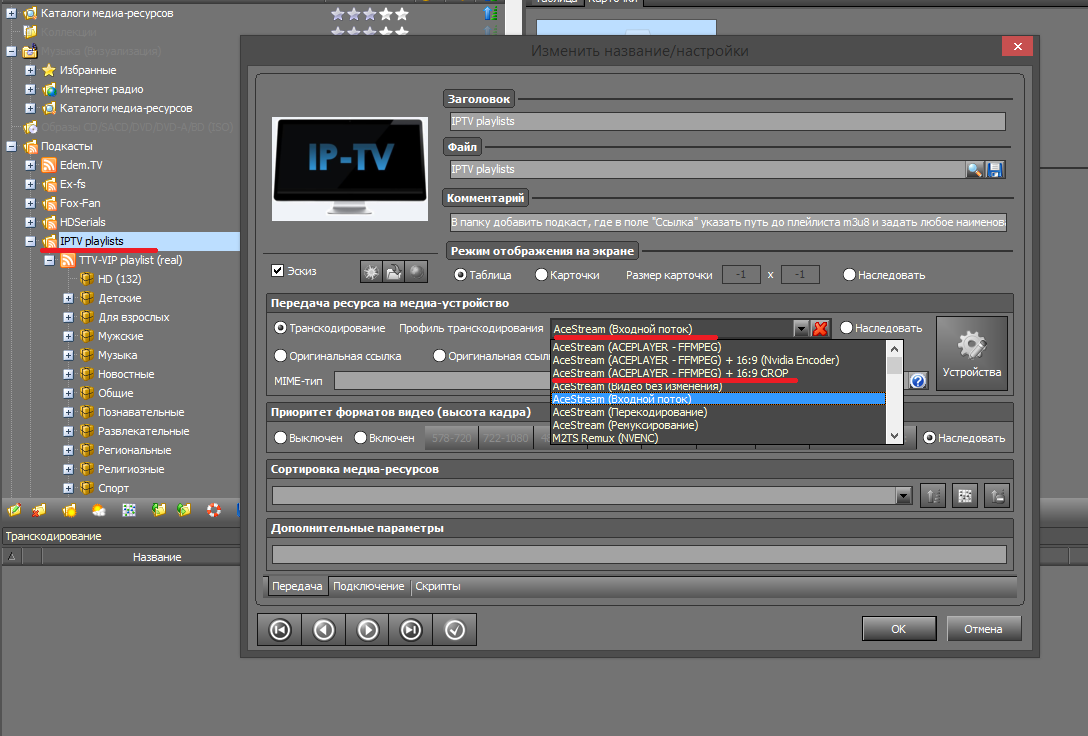Open the Устройства gear settings

[971, 353]
